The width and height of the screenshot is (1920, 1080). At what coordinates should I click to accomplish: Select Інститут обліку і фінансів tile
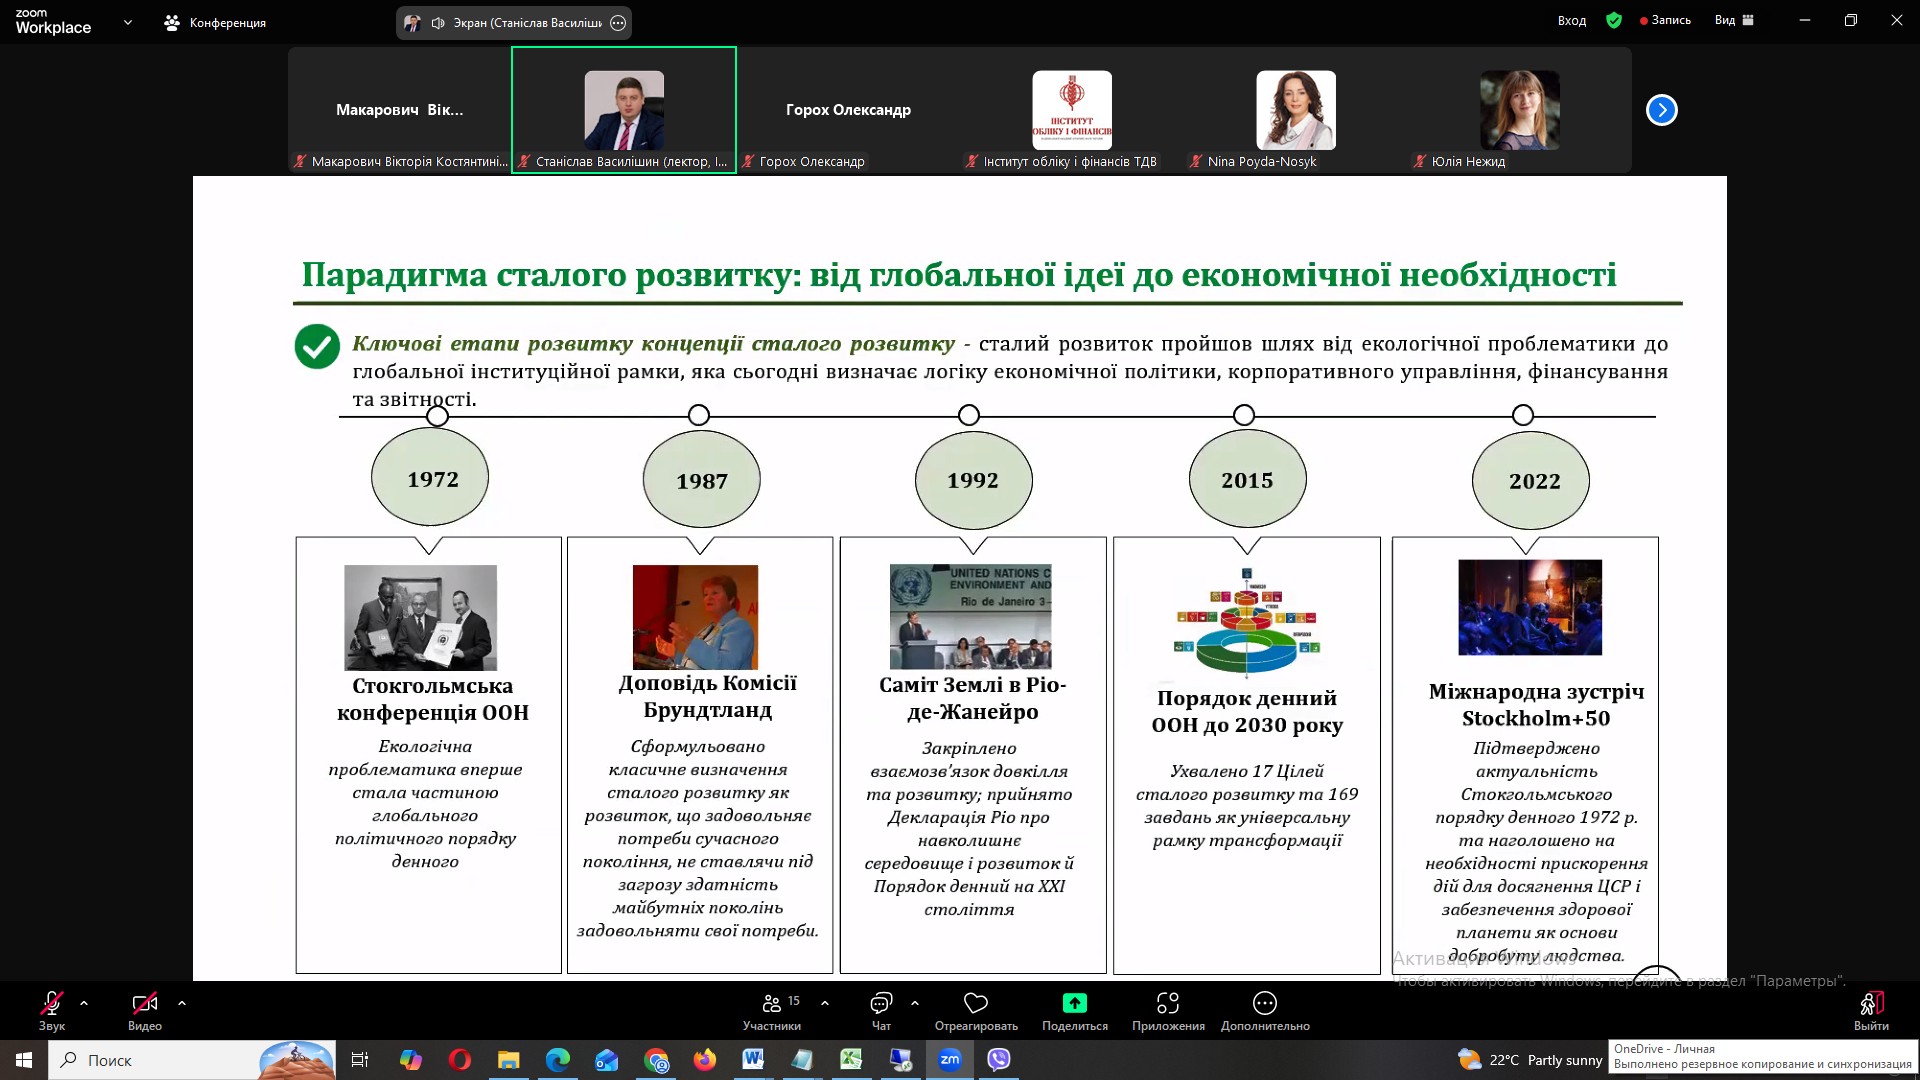tap(1072, 110)
